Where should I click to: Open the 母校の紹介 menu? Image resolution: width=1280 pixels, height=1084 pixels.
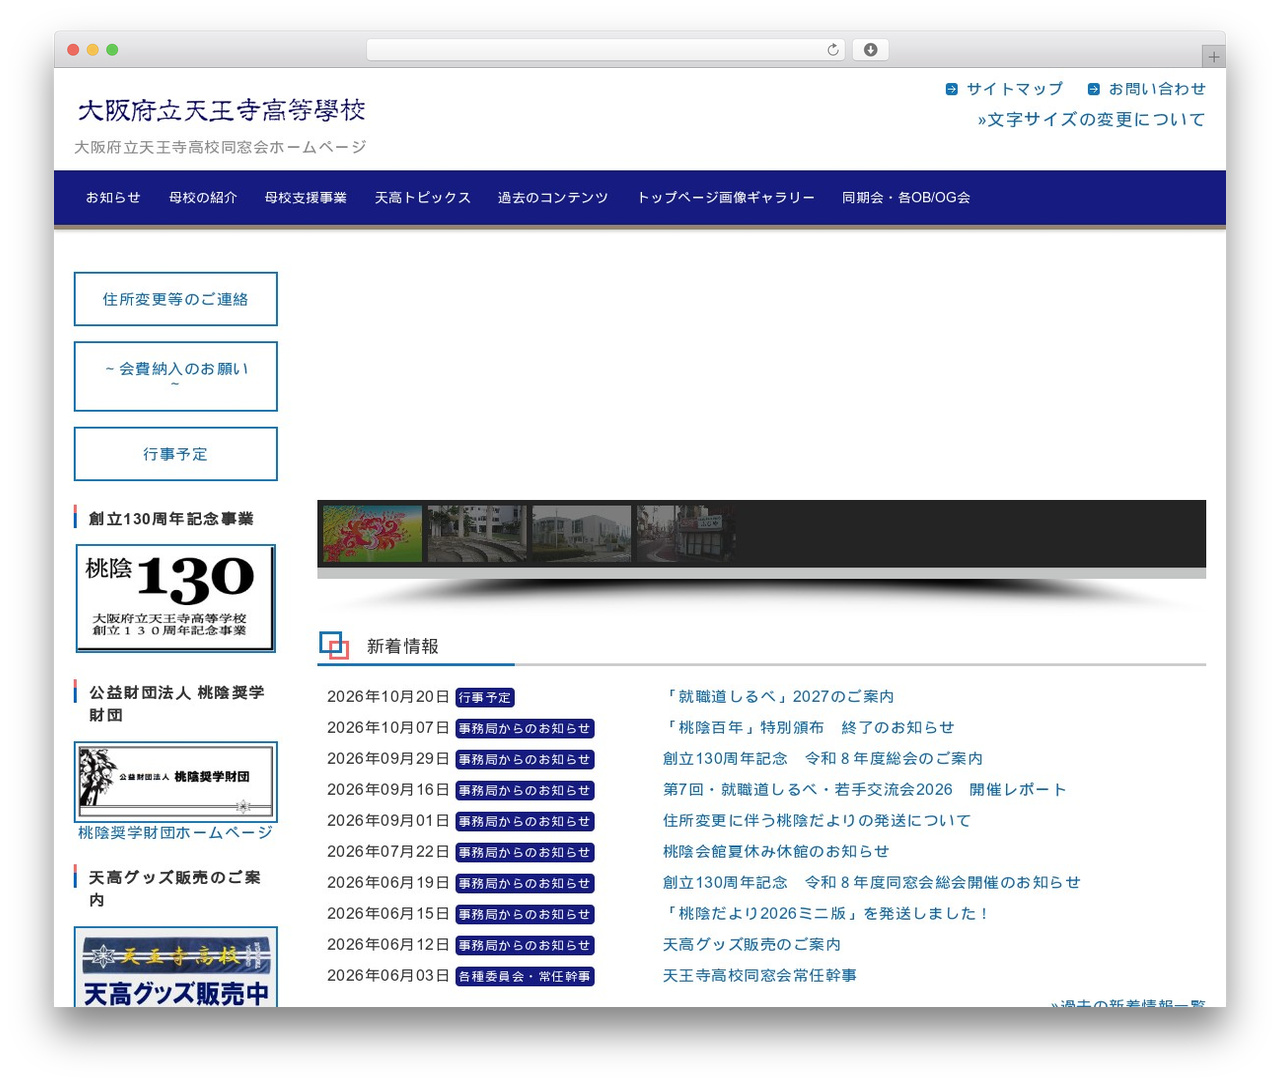click(203, 198)
